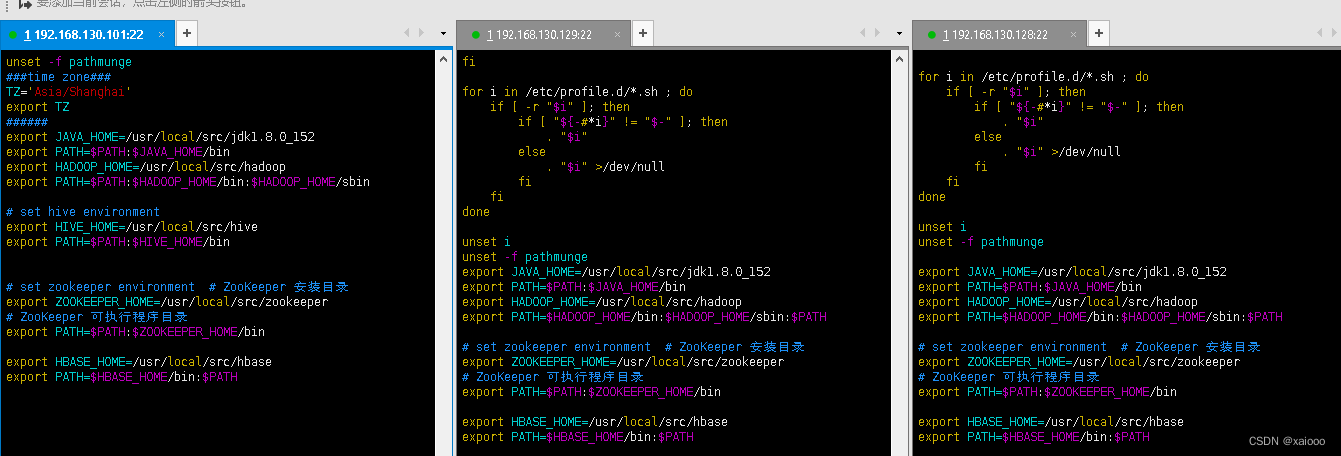Click 'export JAVA_HOME' line in the 192.168.130.129 pane
The width and height of the screenshot is (1341, 456).
[x=617, y=271]
